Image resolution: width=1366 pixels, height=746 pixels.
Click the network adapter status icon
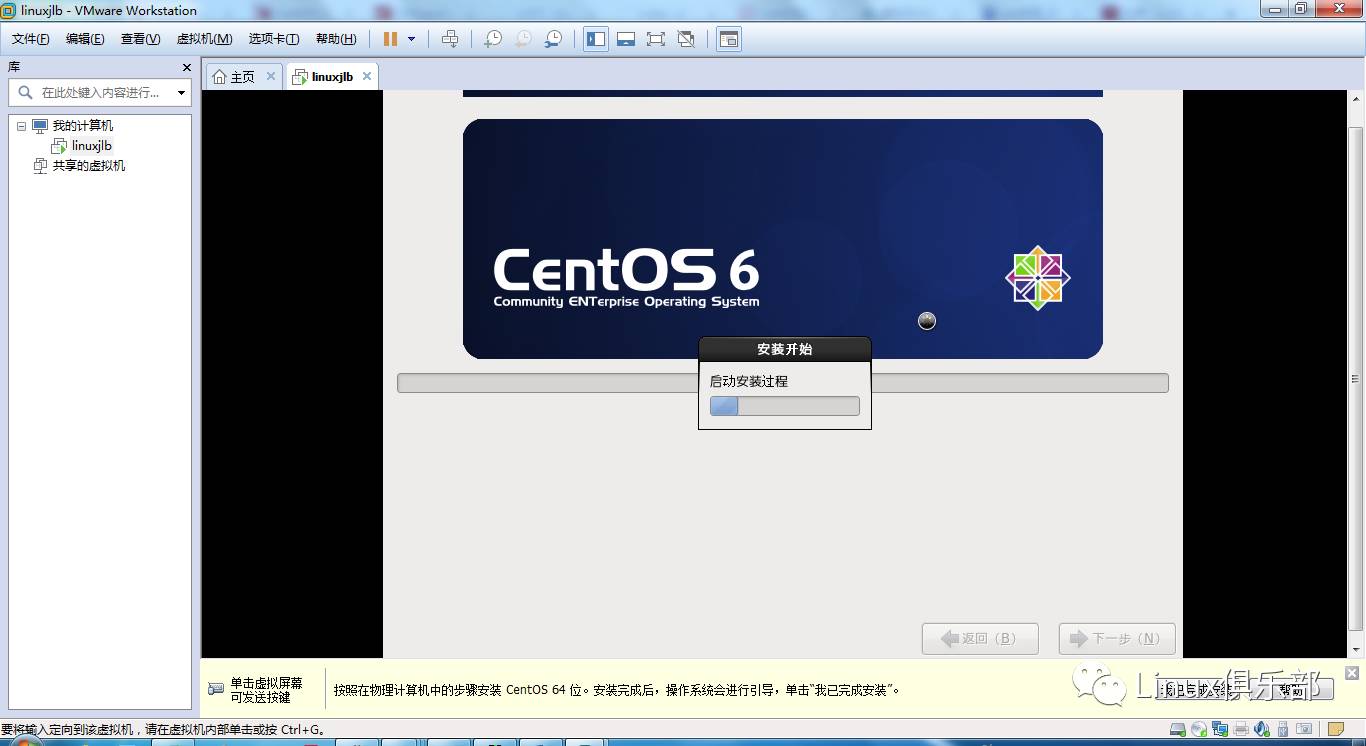[x=1220, y=729]
